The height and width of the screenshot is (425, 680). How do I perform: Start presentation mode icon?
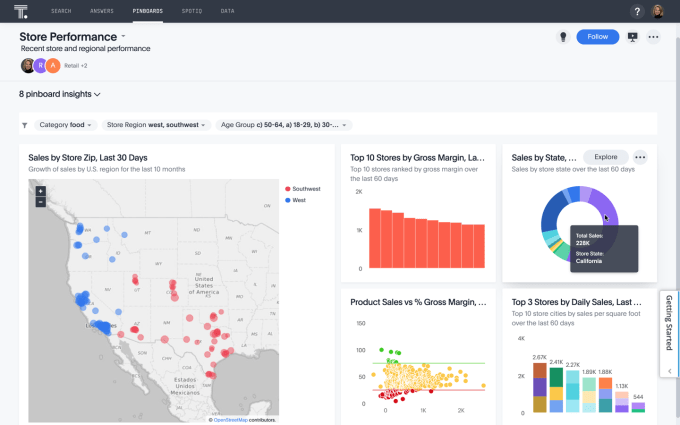click(632, 37)
